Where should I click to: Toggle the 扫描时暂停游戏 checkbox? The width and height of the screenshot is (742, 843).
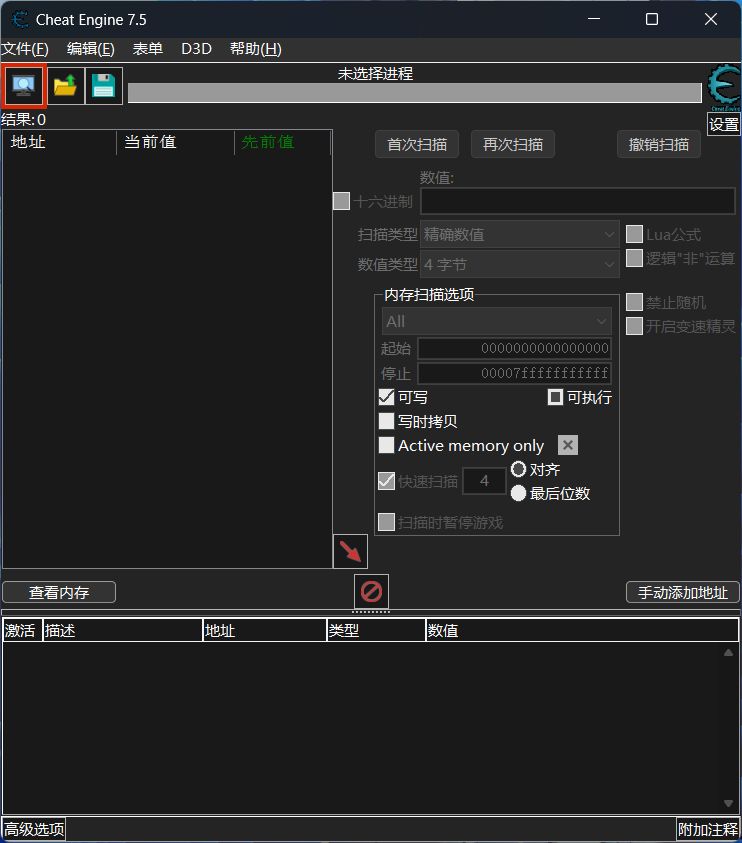387,522
